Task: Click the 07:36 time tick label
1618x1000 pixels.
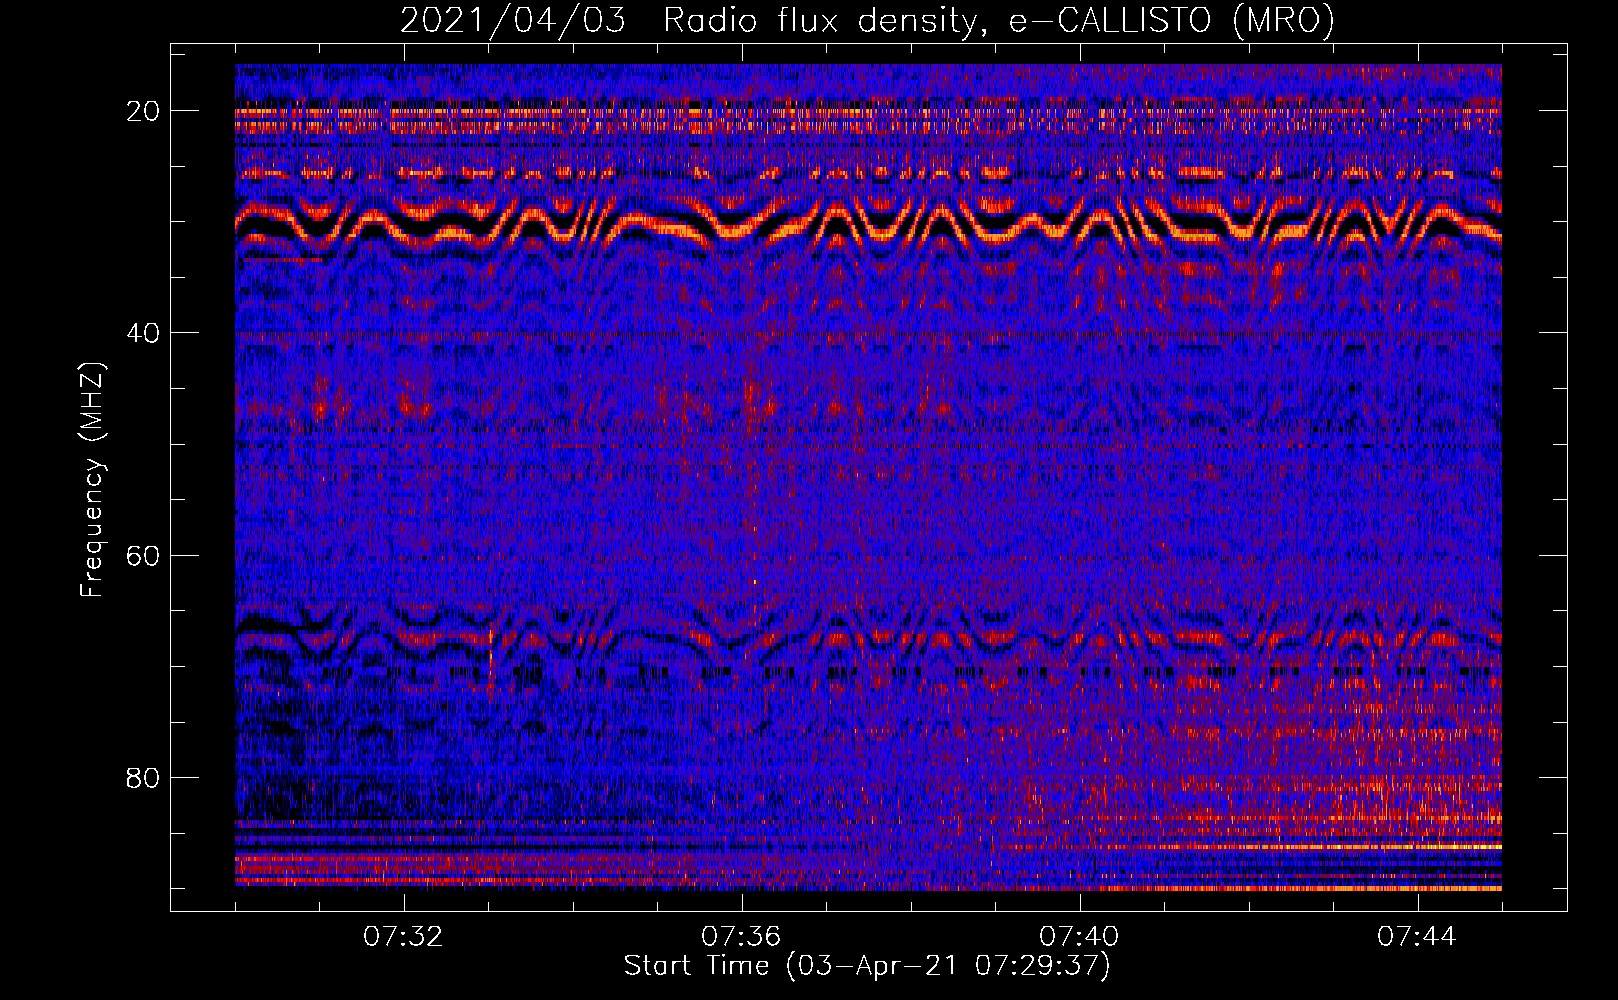Action: (741, 937)
